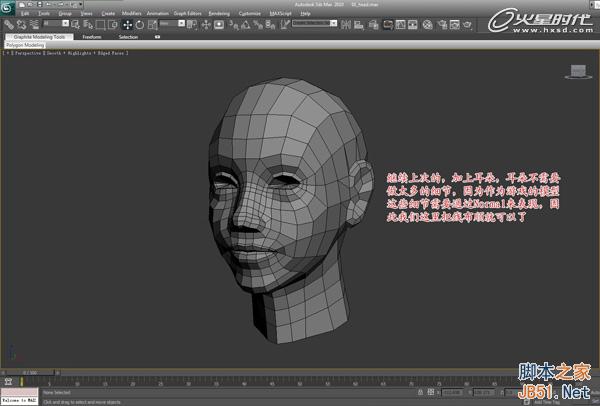Click the Select and Rotate tool
The height and width of the screenshot is (406, 600).
pyautogui.click(x=139, y=23)
